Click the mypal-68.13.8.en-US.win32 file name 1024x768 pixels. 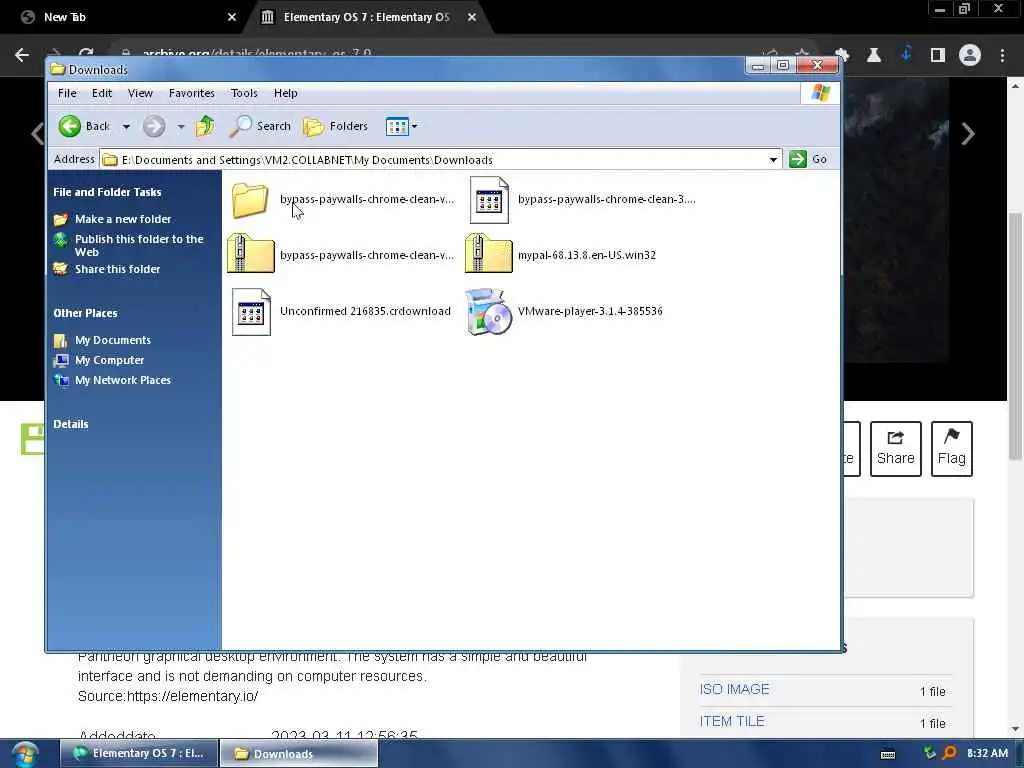tap(586, 255)
